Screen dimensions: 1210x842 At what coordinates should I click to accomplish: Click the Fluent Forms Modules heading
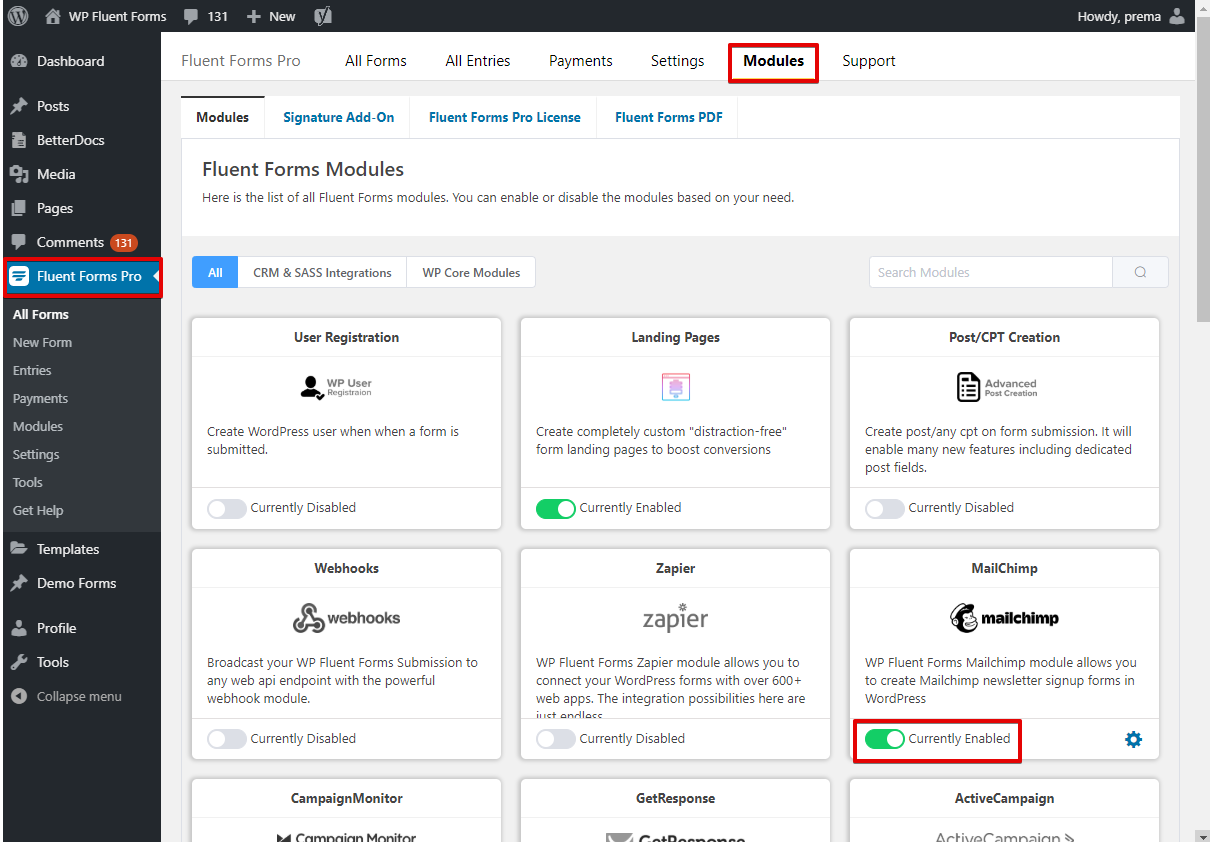(x=303, y=169)
